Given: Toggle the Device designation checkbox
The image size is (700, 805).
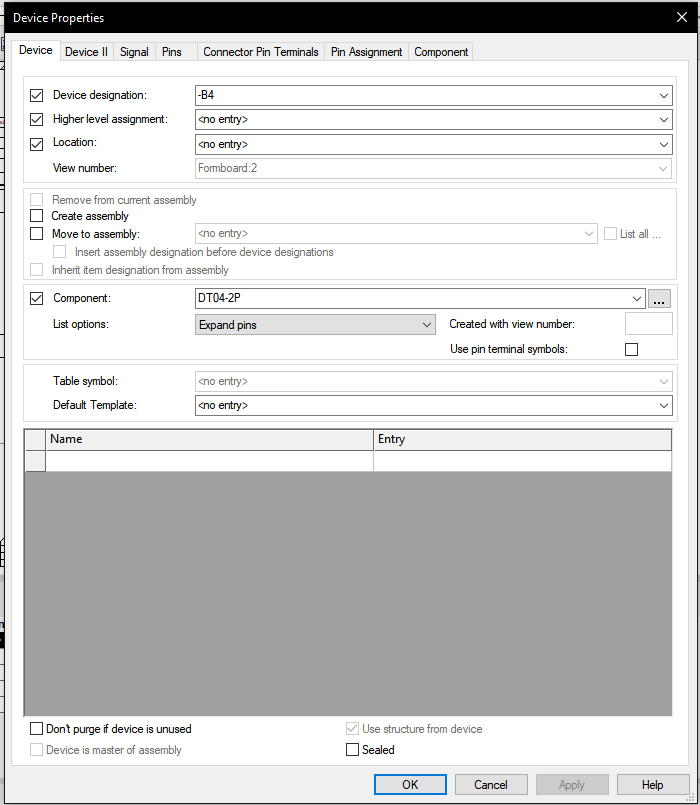Looking at the screenshot, I should pyautogui.click(x=37, y=96).
